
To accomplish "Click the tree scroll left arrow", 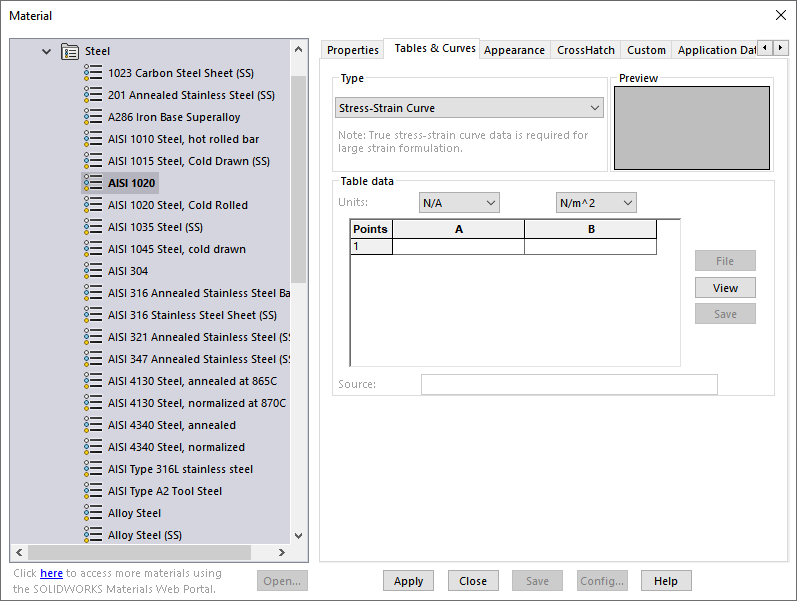I will click(x=19, y=552).
